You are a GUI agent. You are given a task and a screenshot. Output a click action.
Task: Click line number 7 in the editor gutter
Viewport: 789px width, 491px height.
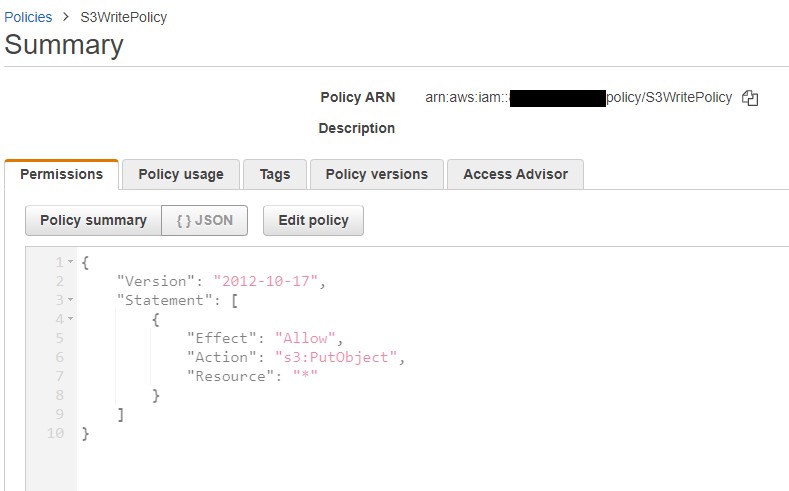(60, 376)
